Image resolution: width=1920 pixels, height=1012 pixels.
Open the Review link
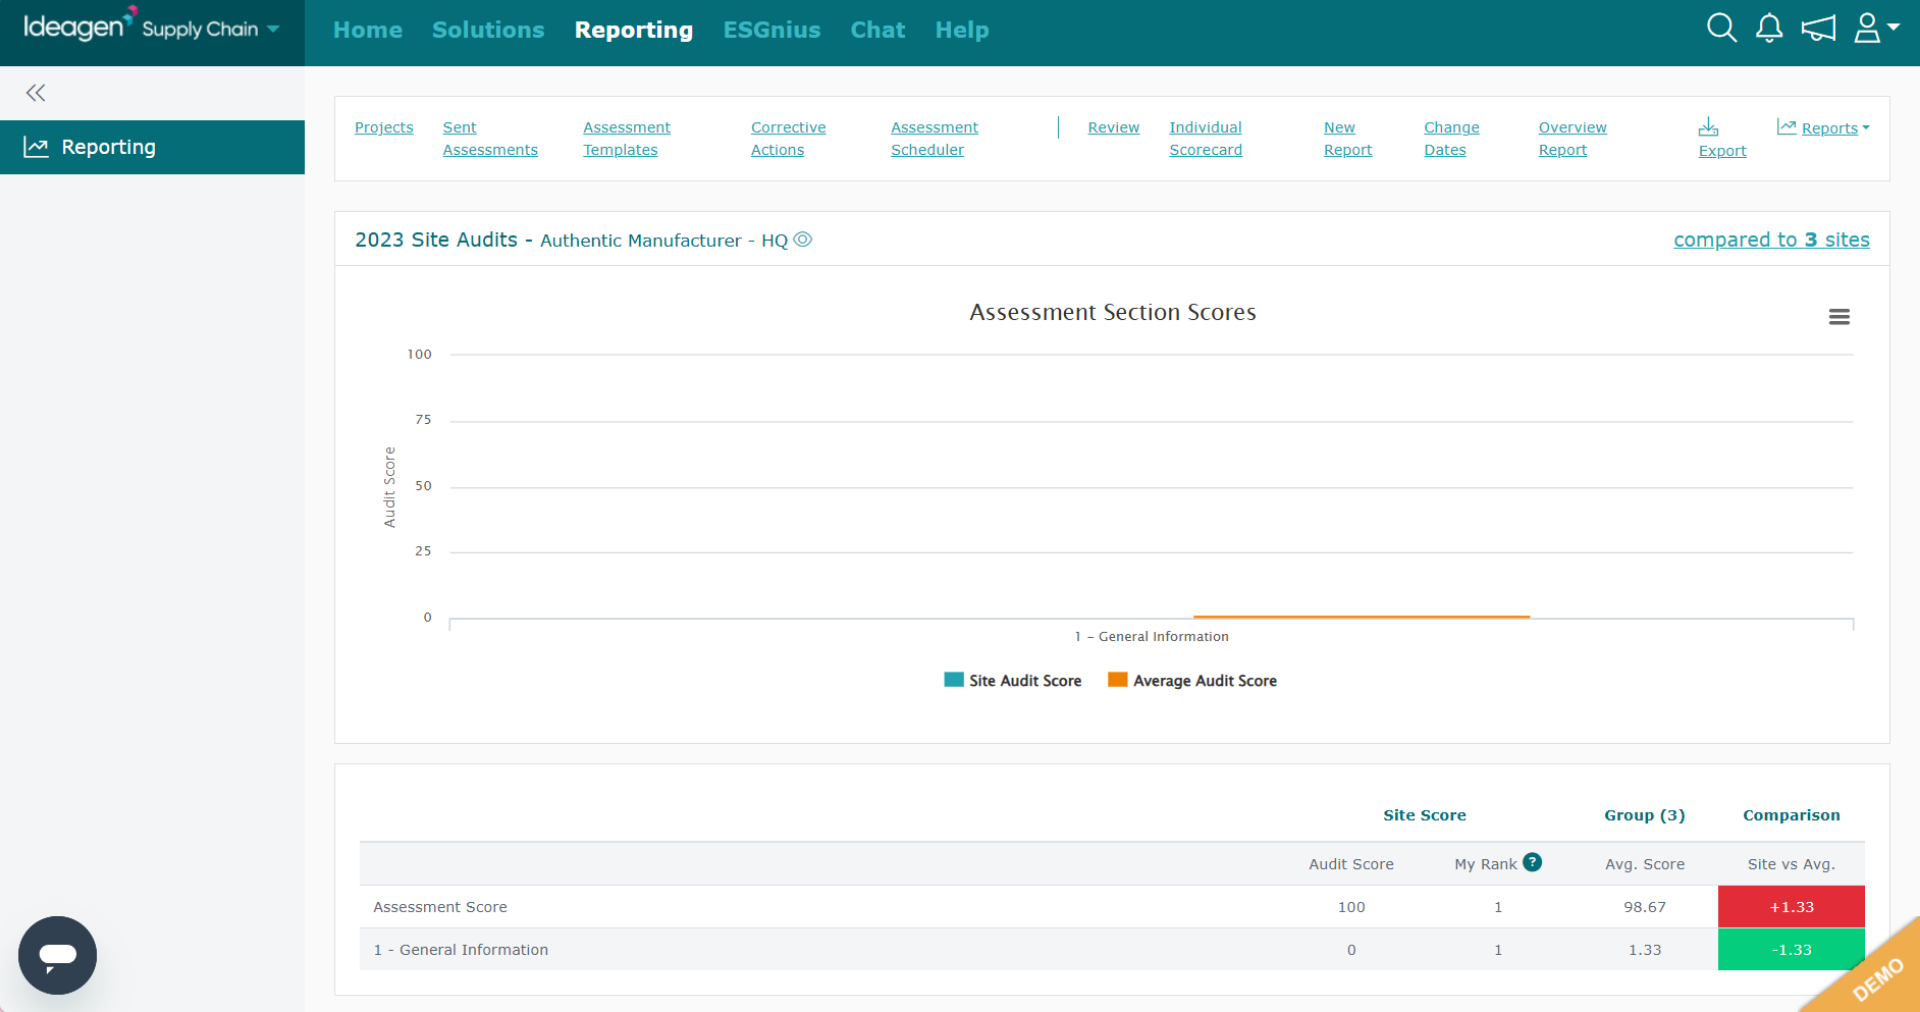point(1113,128)
